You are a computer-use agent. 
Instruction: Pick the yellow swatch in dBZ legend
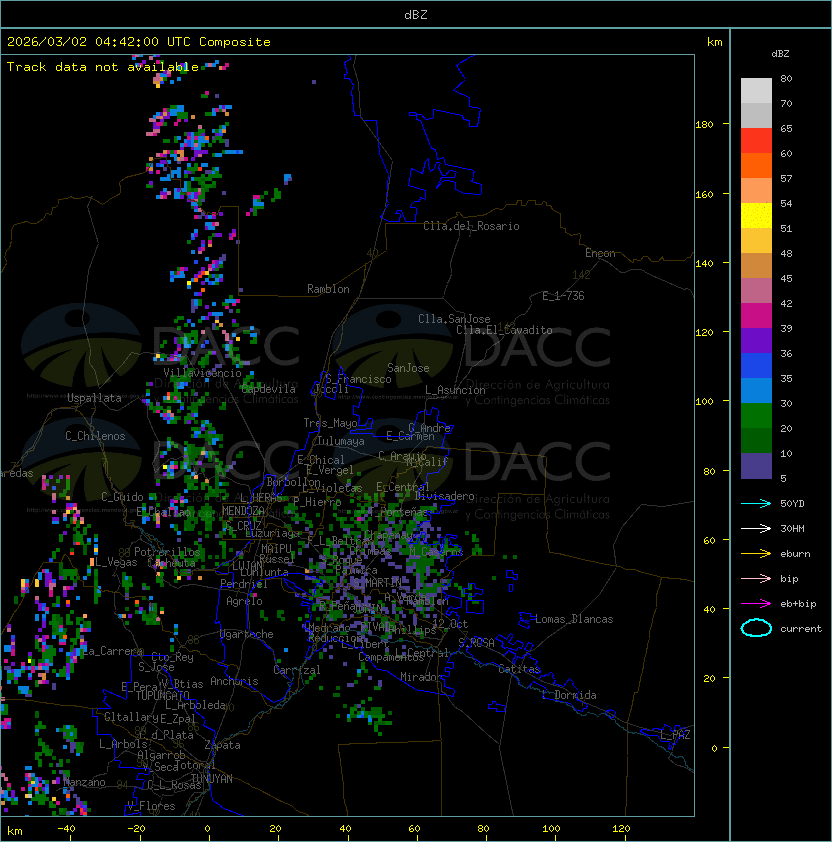click(x=756, y=215)
